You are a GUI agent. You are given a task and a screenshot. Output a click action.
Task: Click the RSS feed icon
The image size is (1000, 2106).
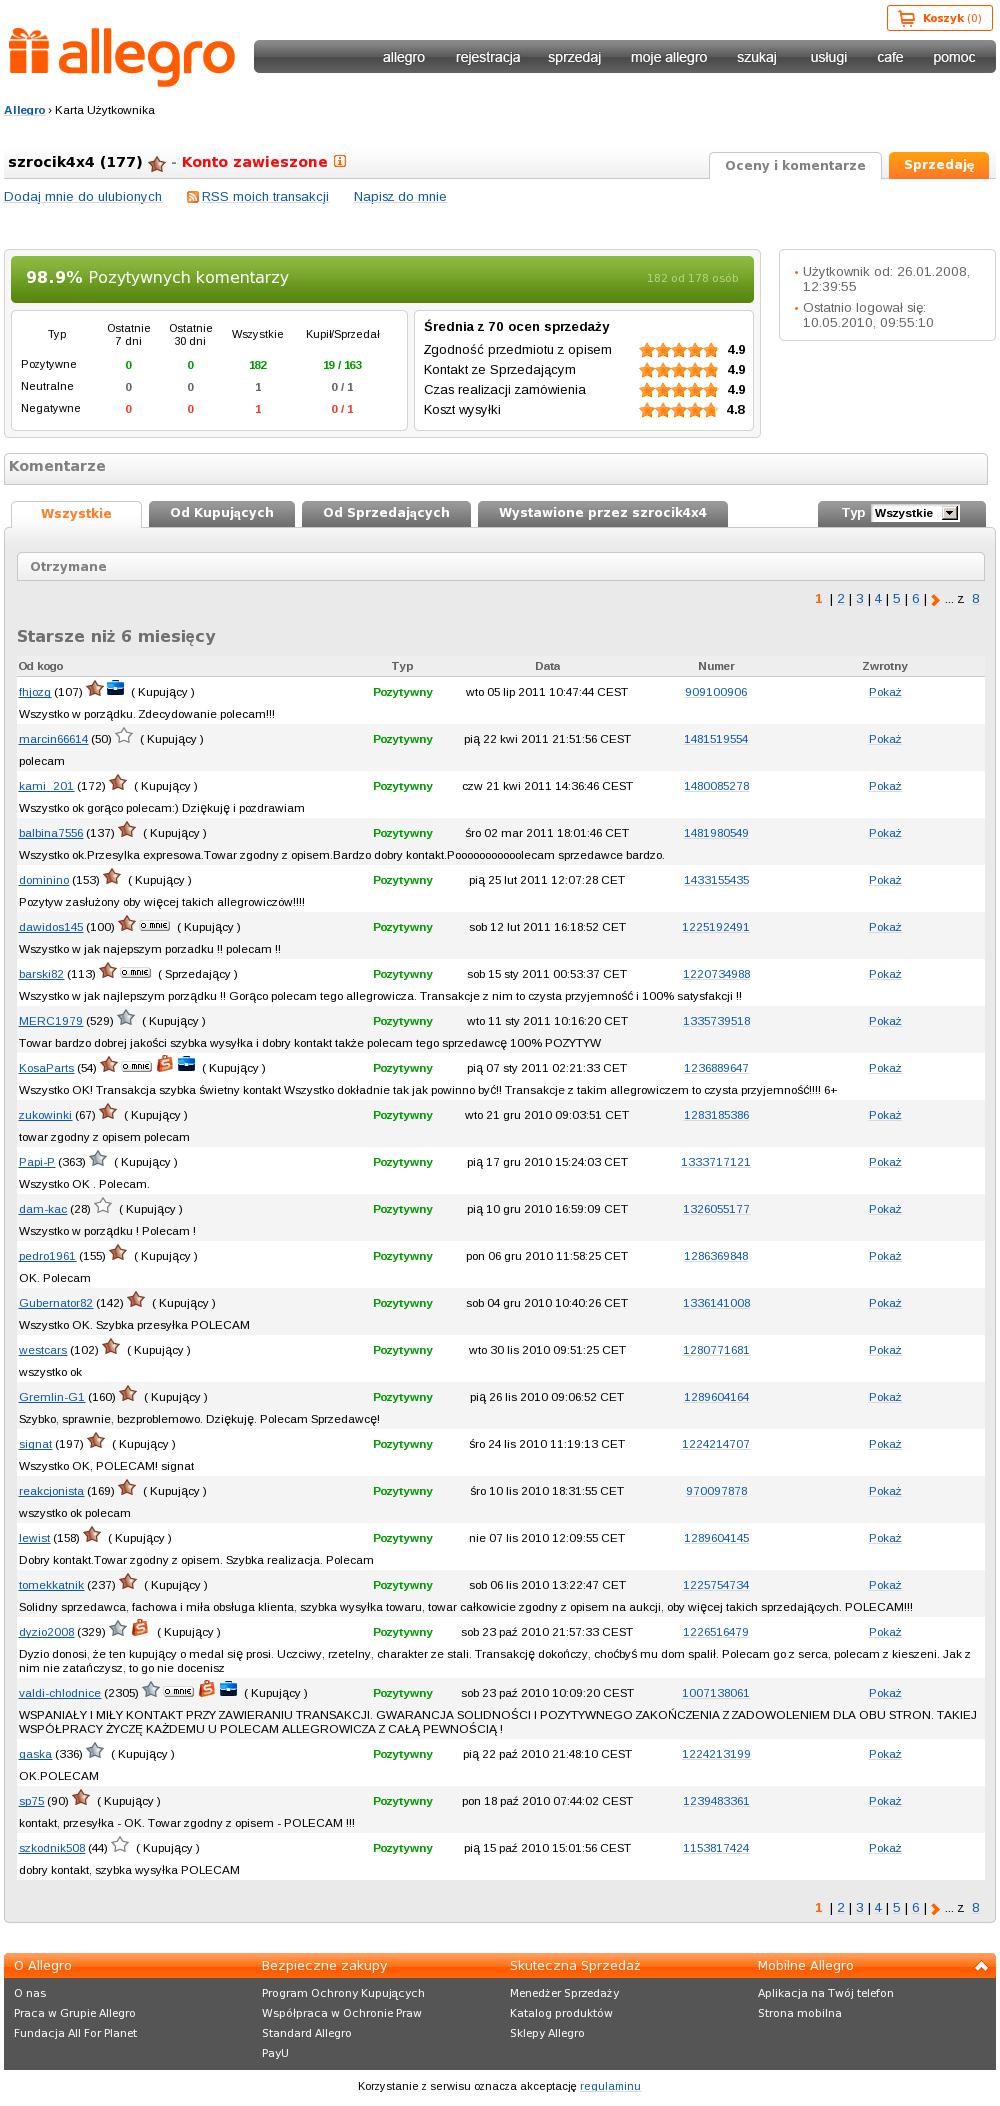pyautogui.click(x=193, y=197)
